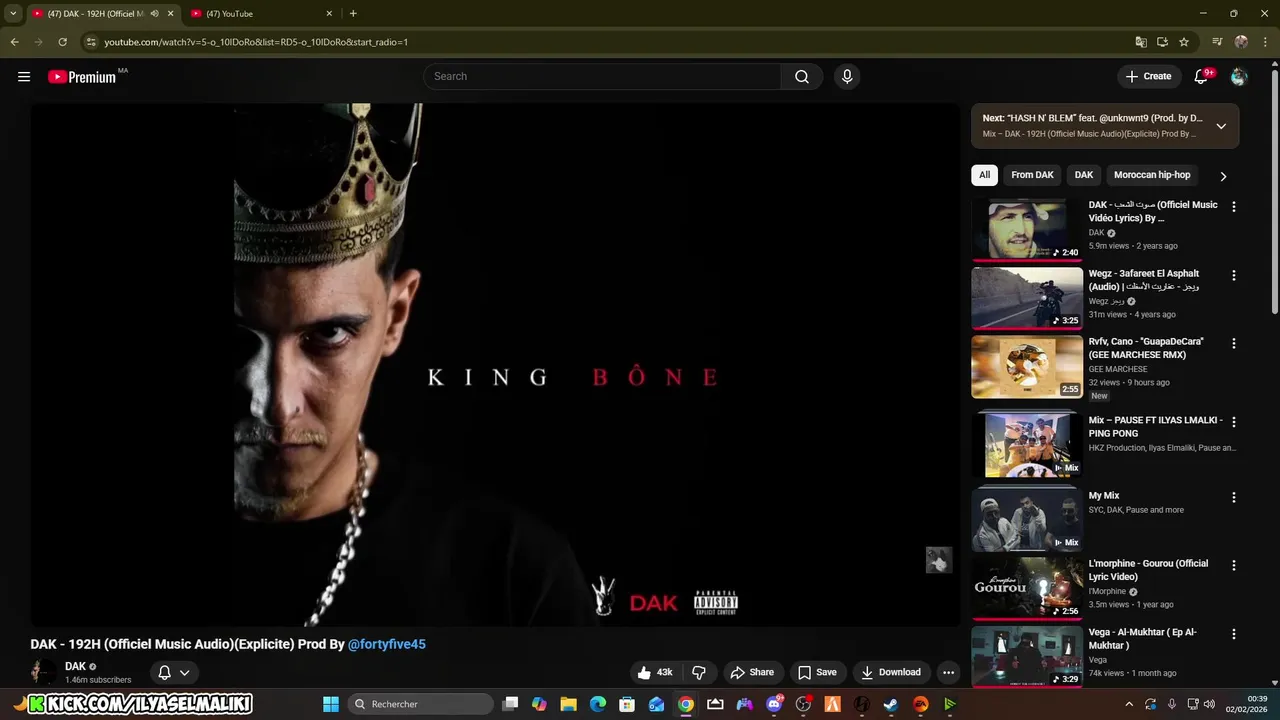1280x720 pixels.
Task: Share the video
Action: (x=752, y=672)
